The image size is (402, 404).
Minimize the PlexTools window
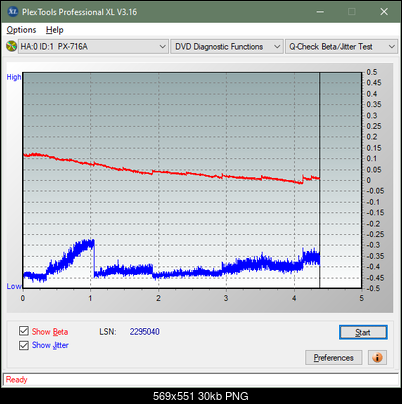[x=320, y=12]
